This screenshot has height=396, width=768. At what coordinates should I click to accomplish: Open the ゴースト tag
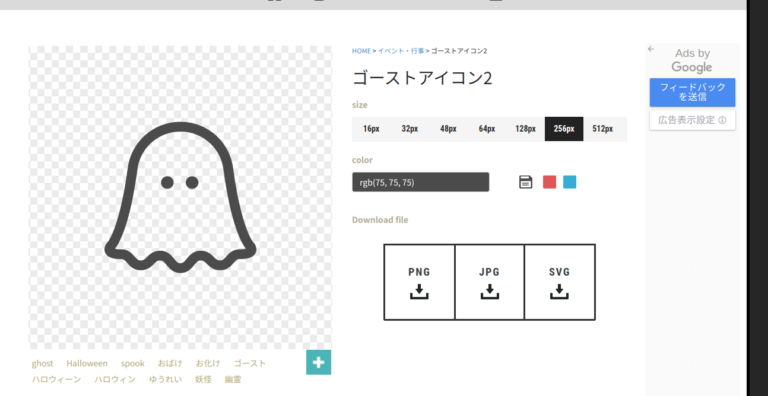pos(250,363)
